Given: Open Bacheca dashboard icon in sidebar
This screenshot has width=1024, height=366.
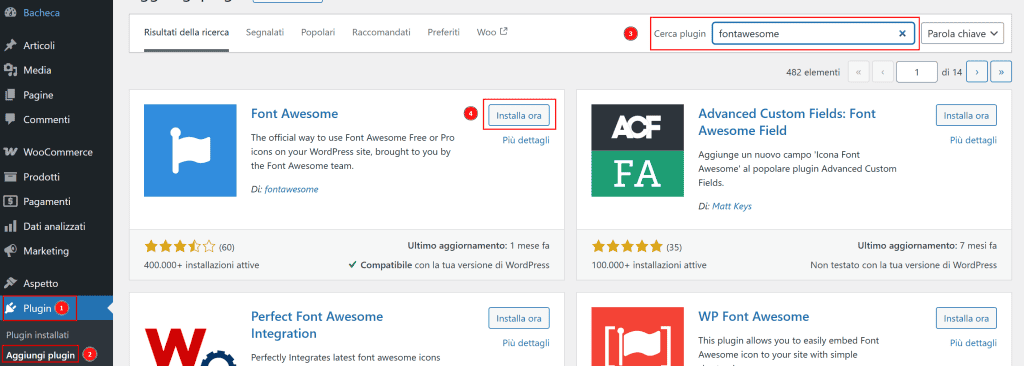Looking at the screenshot, I should coord(10,12).
